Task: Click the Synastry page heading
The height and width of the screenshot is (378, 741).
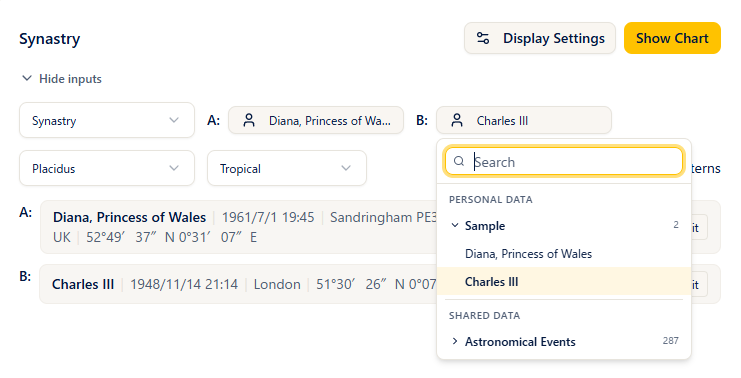Action: tap(50, 39)
